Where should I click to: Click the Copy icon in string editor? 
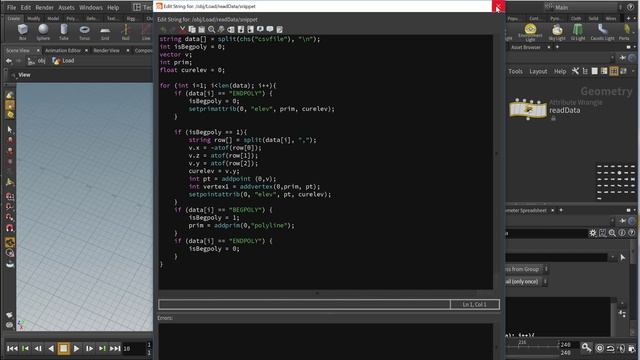click(x=192, y=29)
